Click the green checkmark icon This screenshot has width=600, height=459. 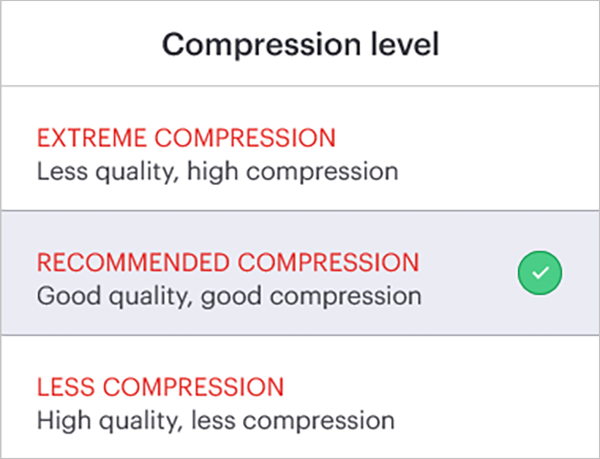point(540,273)
